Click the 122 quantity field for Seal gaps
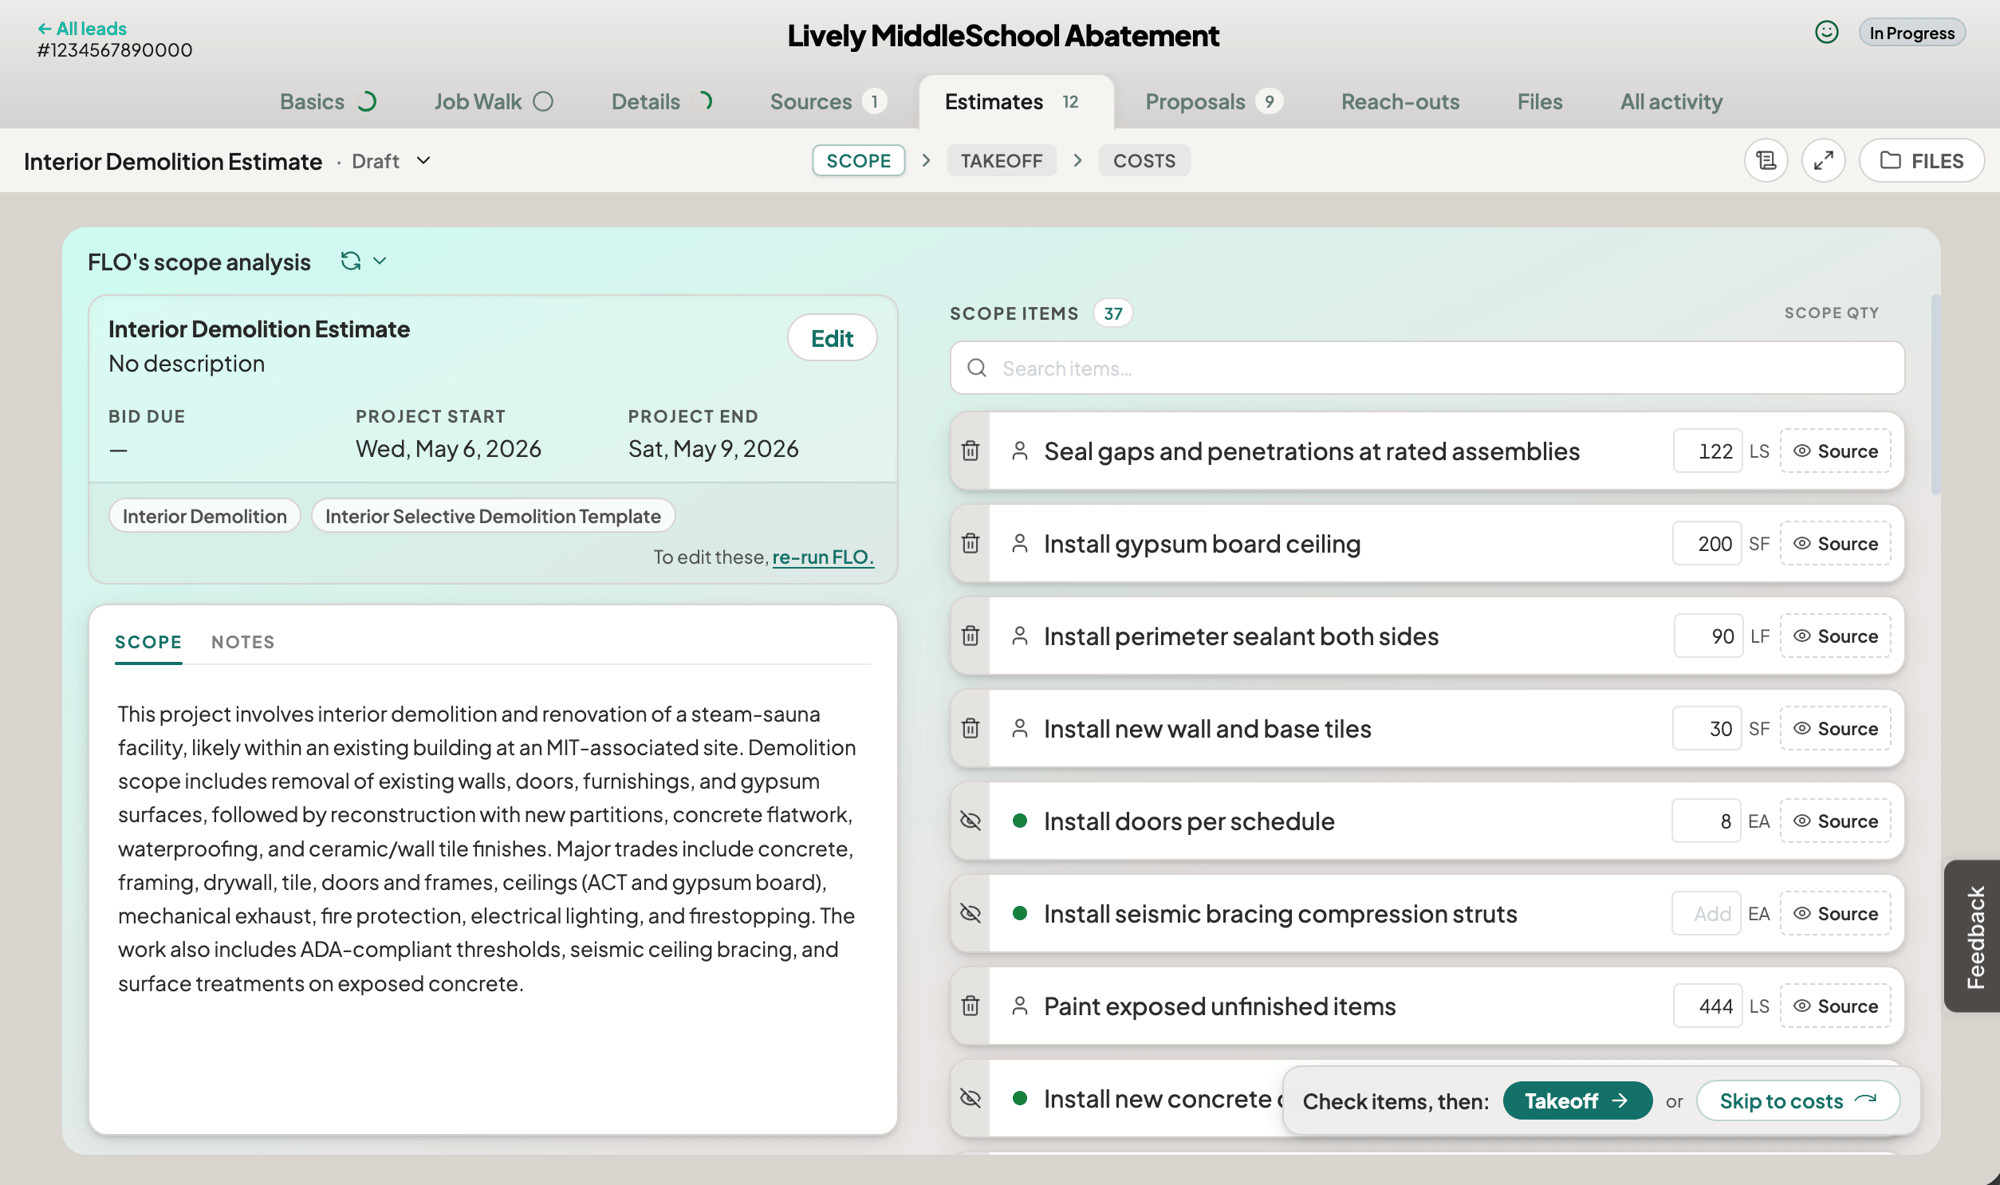Image resolution: width=2000 pixels, height=1185 pixels. click(1707, 451)
